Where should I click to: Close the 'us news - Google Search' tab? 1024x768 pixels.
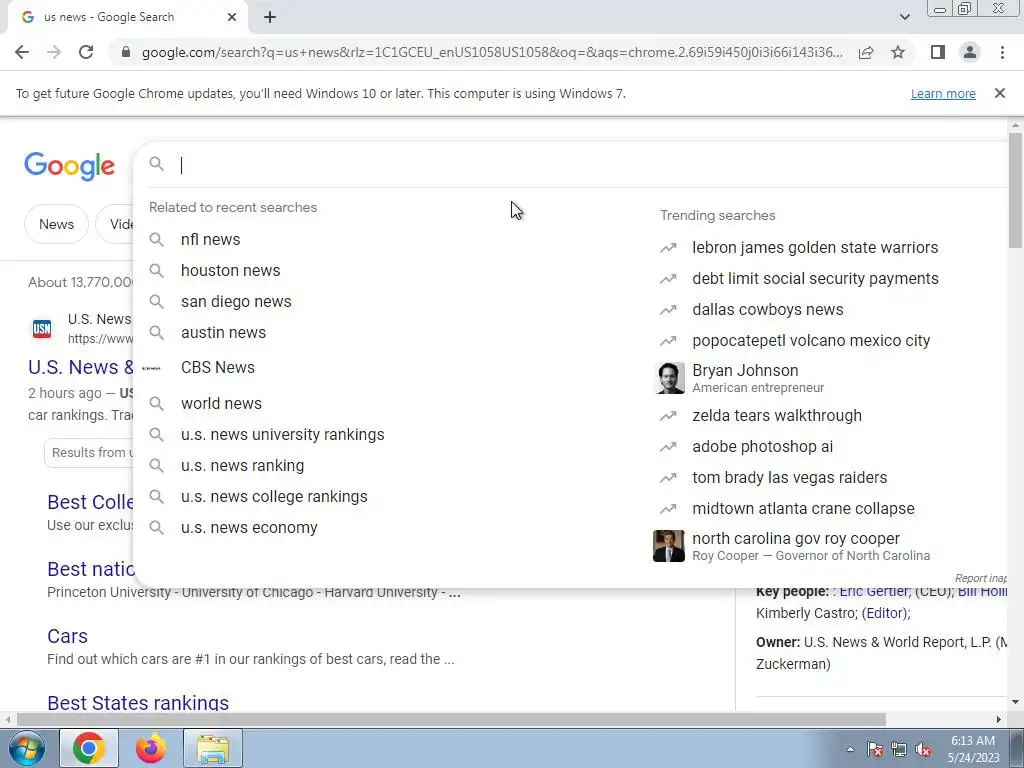pos(232,17)
